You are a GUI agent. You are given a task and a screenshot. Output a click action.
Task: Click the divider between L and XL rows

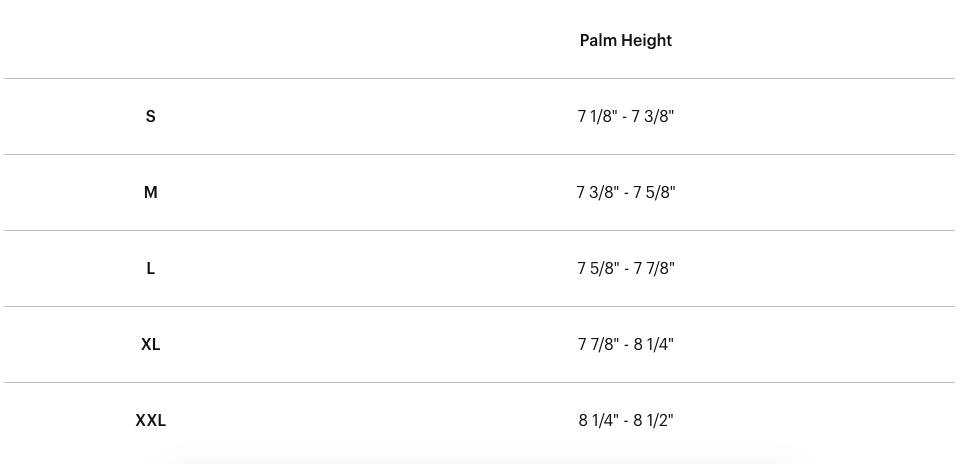coord(480,306)
